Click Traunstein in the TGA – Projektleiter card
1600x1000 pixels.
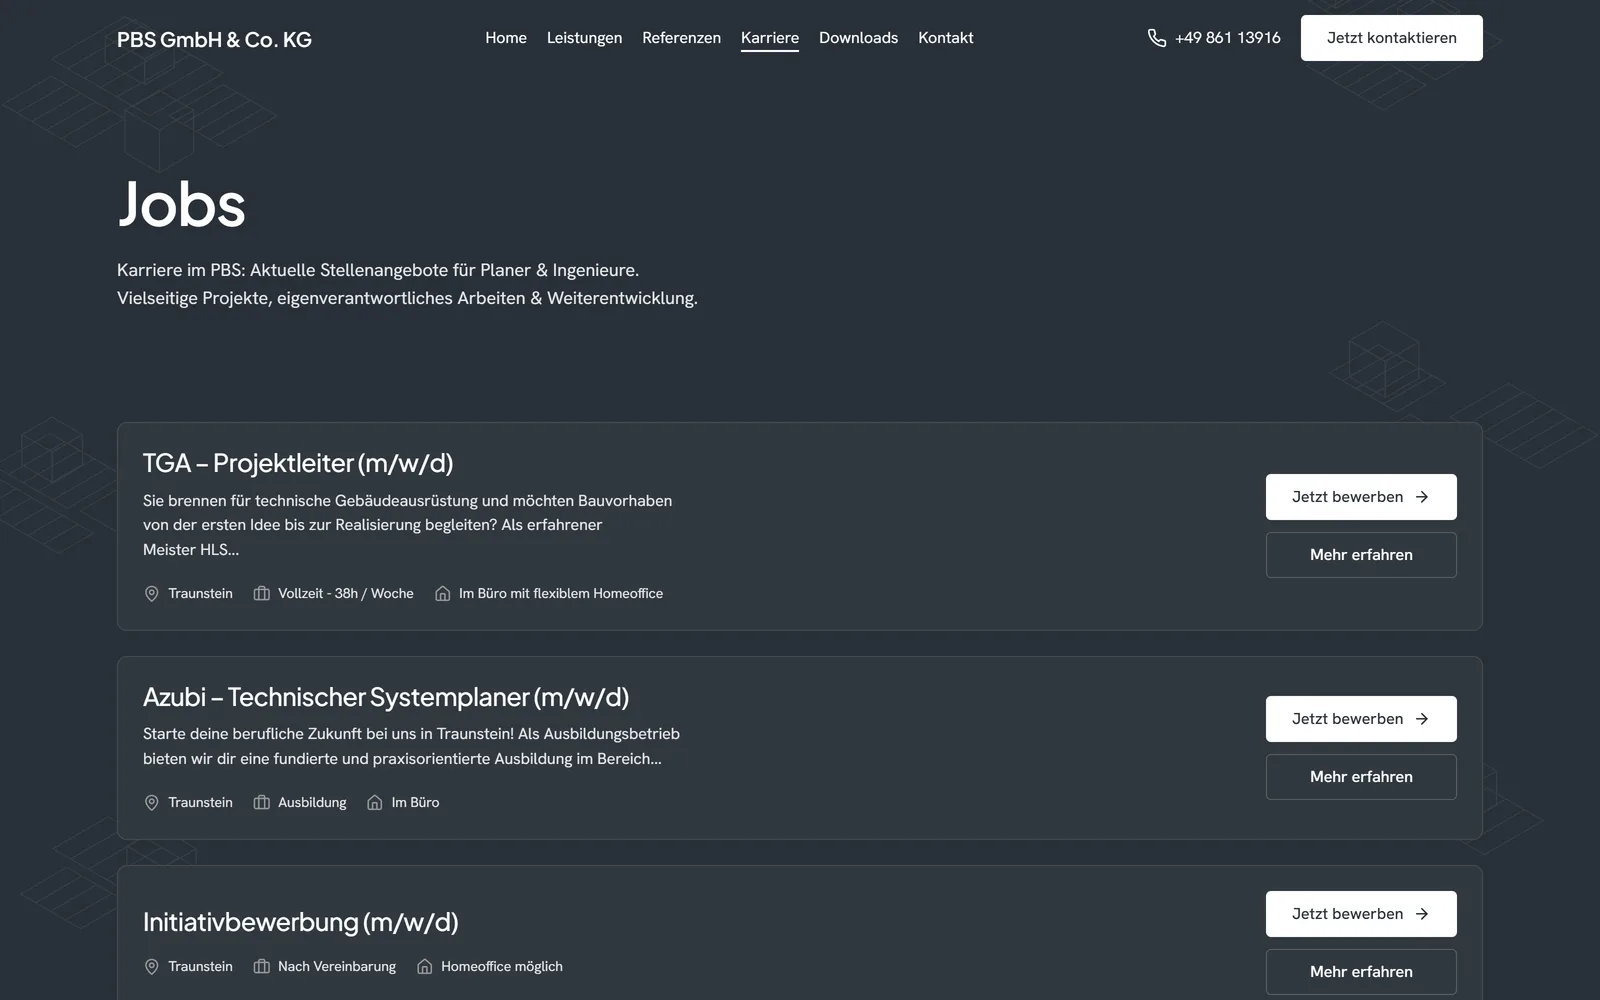click(200, 594)
